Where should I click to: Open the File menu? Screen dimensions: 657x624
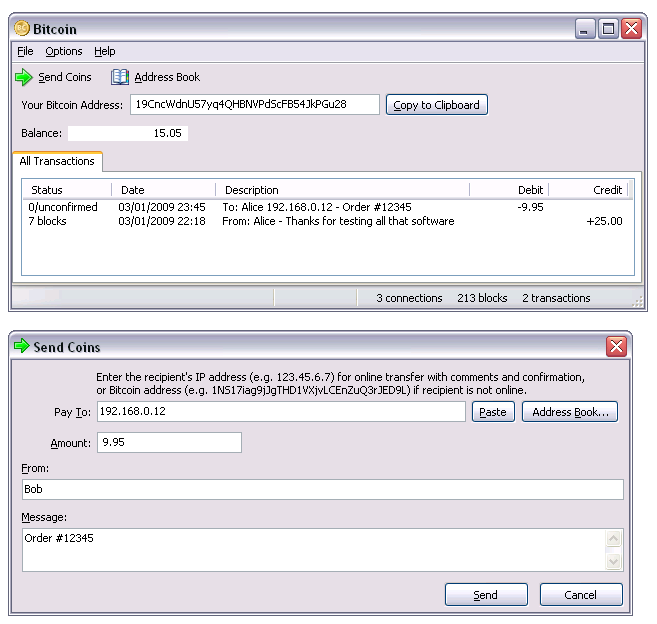[x=25, y=51]
